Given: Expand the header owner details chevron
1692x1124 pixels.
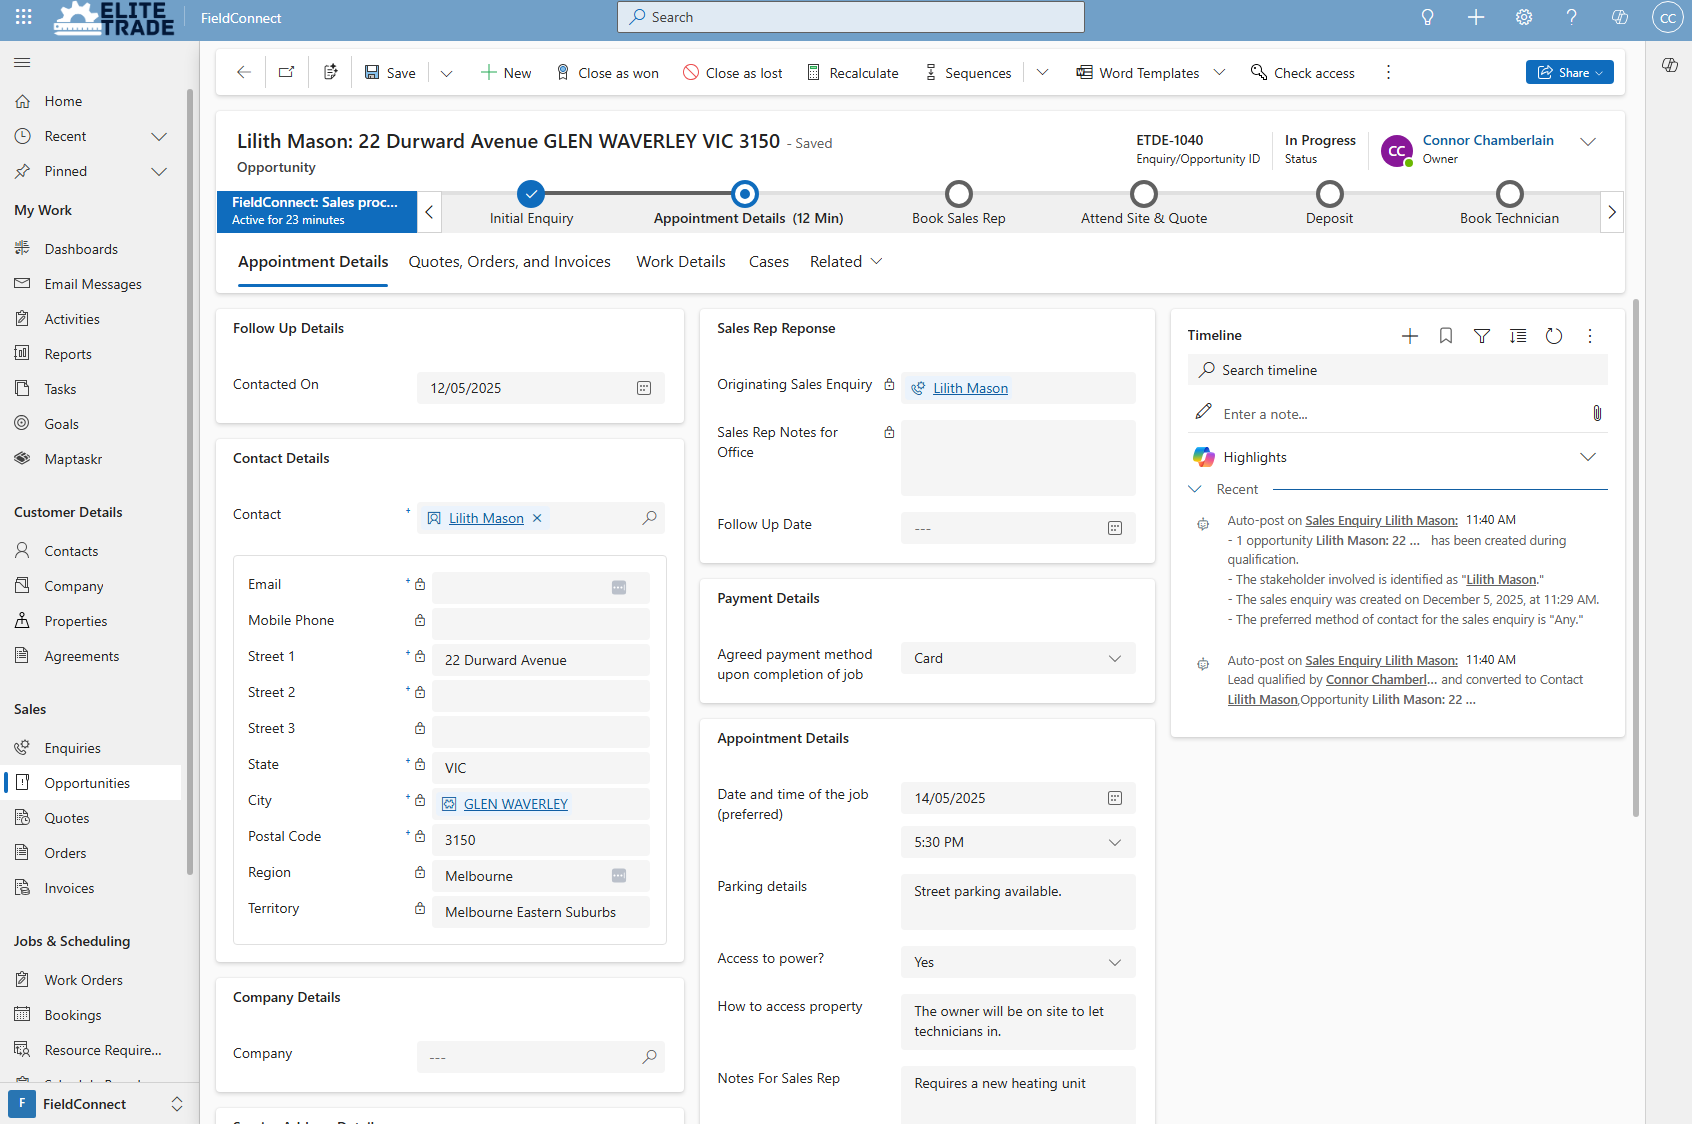Looking at the screenshot, I should [1588, 142].
